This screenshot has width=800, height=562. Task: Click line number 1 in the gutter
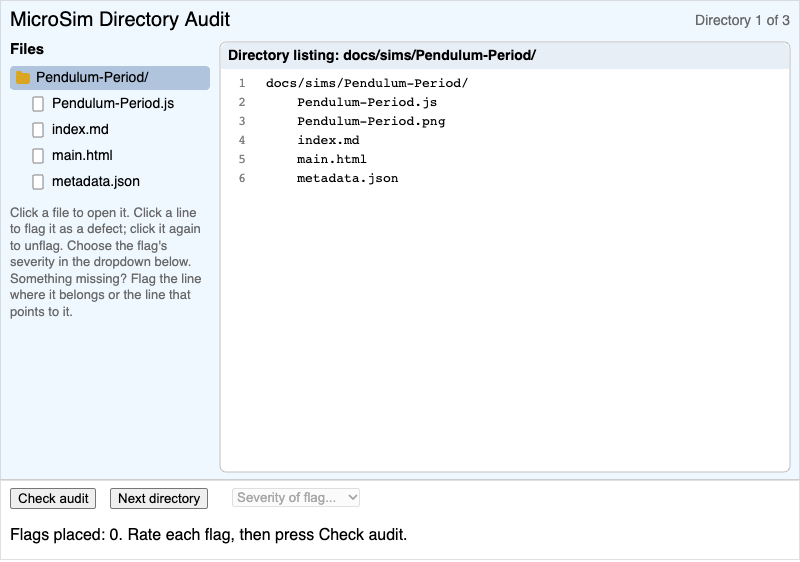pos(242,83)
